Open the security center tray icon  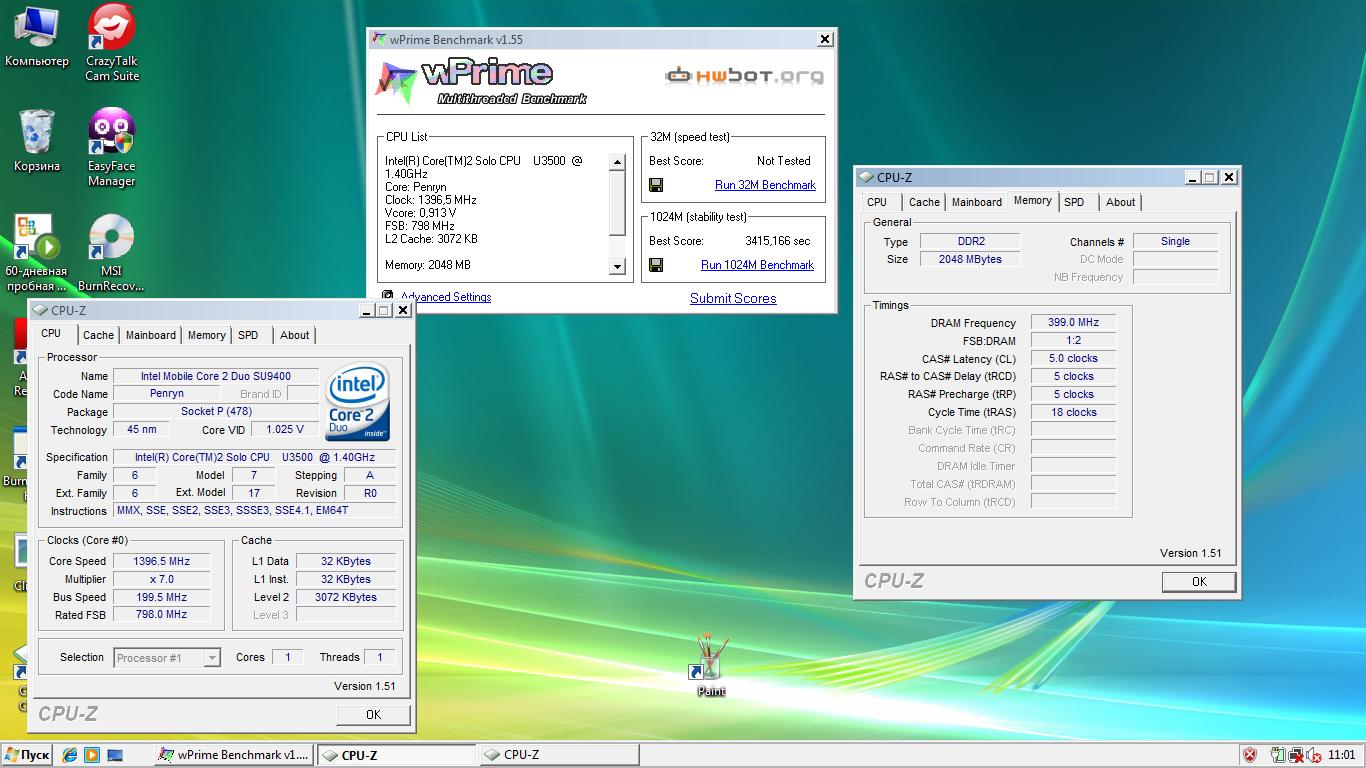(x=1250, y=755)
